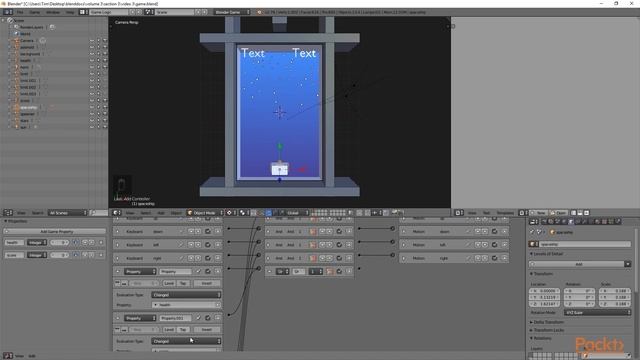Click the outliner editor type icon
This screenshot has width=640, height=360.
click(x=8, y=213)
